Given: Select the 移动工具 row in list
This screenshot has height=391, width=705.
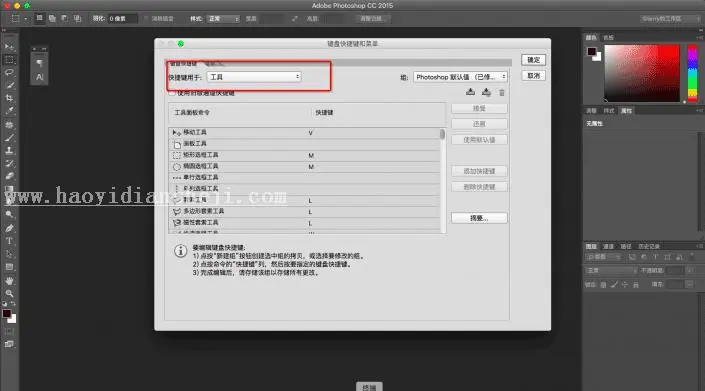Looking at the screenshot, I should point(304,133).
